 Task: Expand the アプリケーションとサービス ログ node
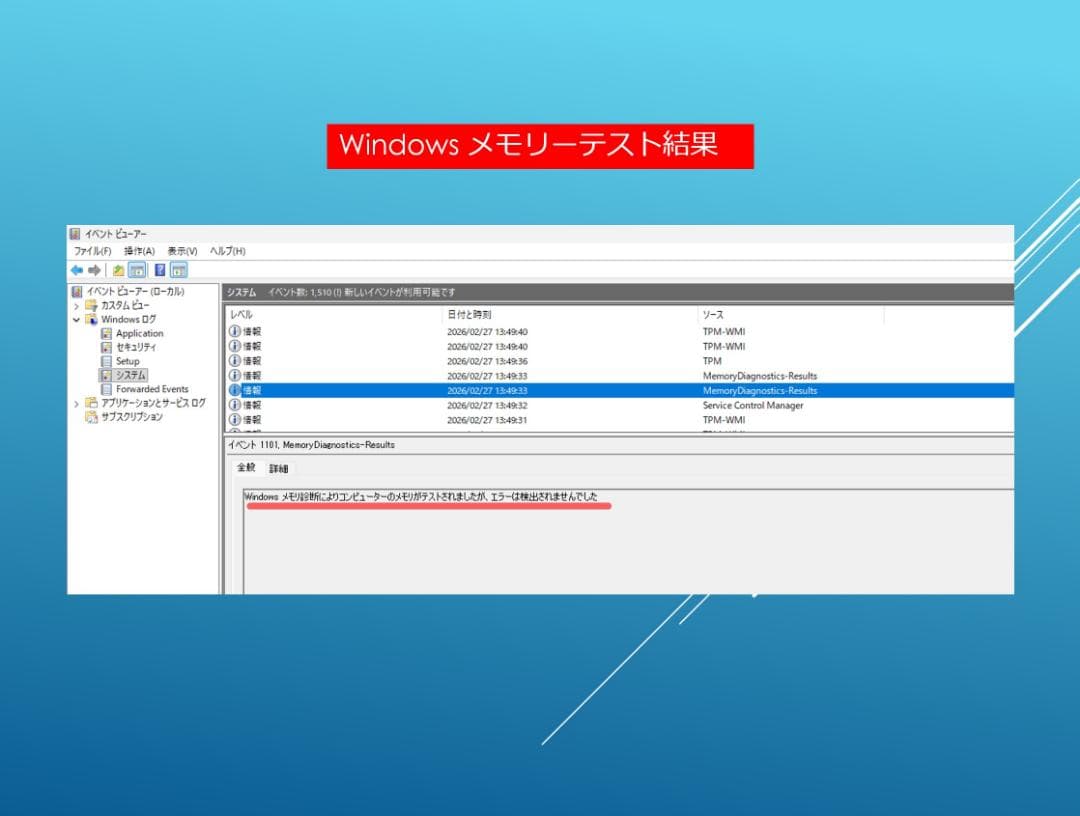[76, 404]
